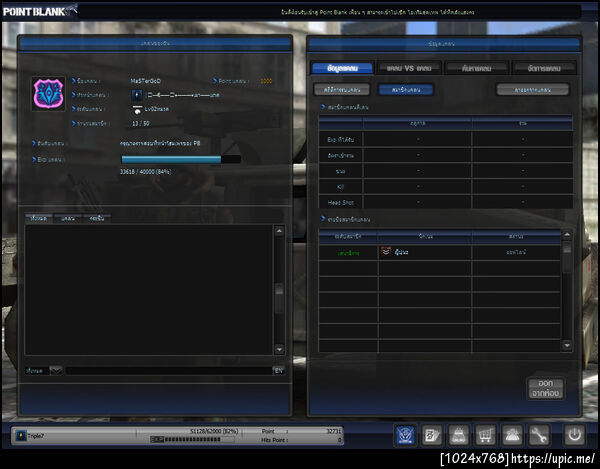The height and width of the screenshot is (469, 600).
Task: Click the Head Shot row label
Action: coord(341,203)
